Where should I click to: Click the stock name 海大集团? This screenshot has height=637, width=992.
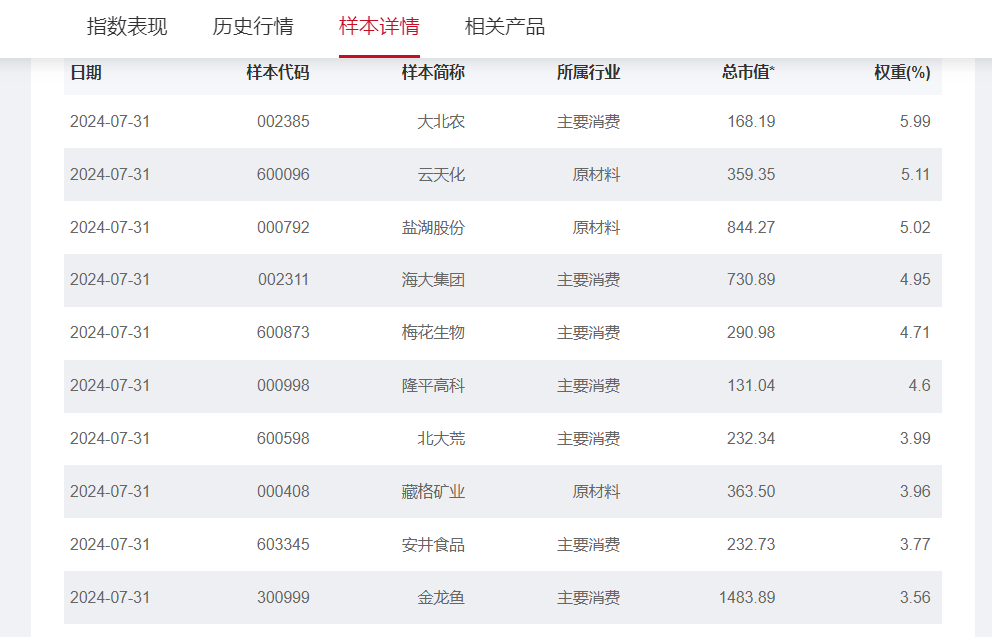[433, 280]
